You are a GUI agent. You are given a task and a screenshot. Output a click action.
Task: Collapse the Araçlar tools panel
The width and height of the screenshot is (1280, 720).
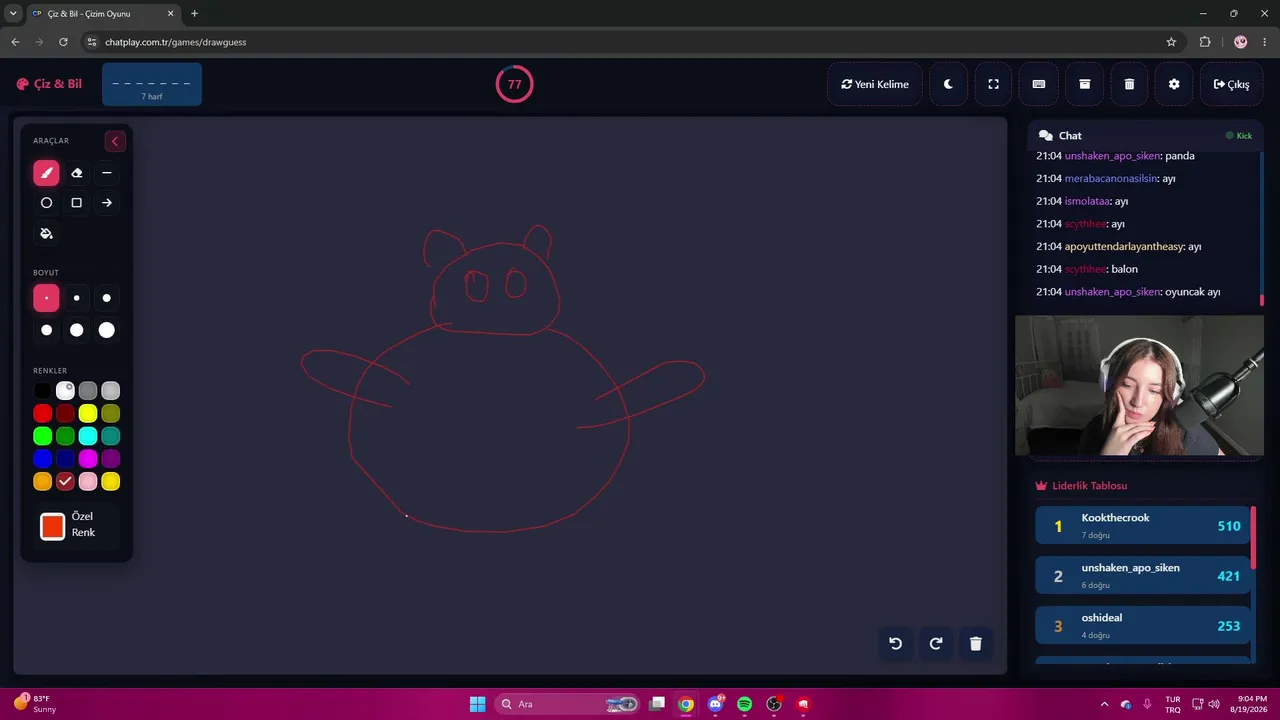click(114, 141)
